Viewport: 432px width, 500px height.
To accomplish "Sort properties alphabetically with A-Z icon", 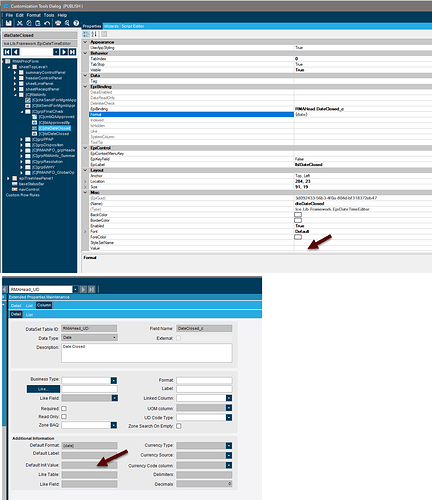I will (x=94, y=34).
